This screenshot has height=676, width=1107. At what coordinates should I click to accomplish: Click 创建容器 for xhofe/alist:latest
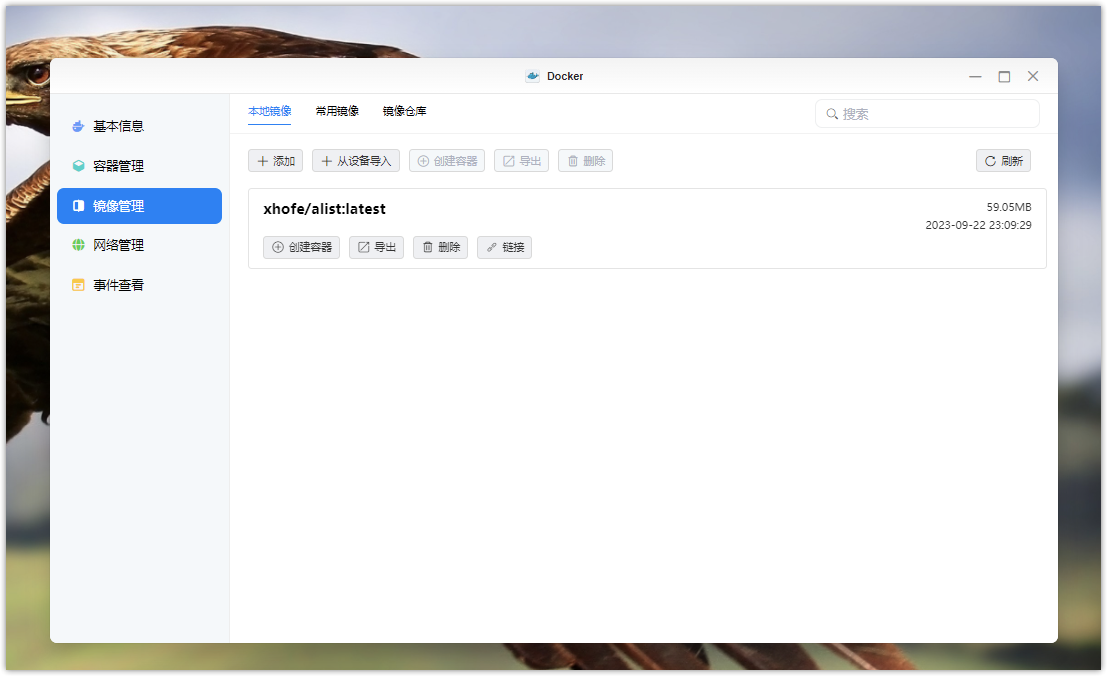click(301, 247)
